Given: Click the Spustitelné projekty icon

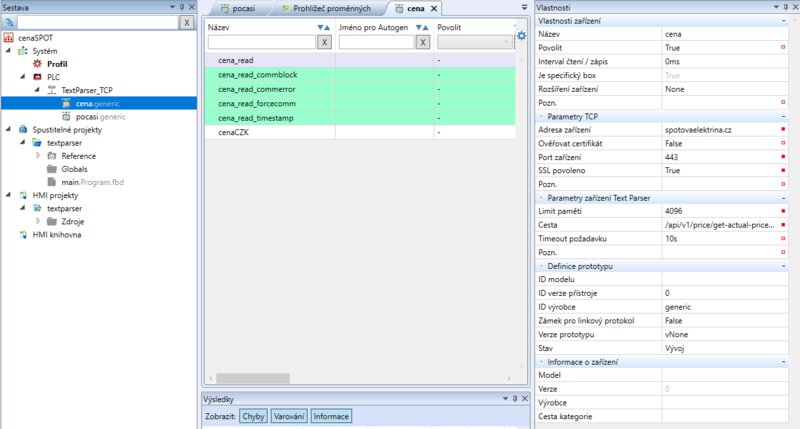Looking at the screenshot, I should click(x=24, y=129).
